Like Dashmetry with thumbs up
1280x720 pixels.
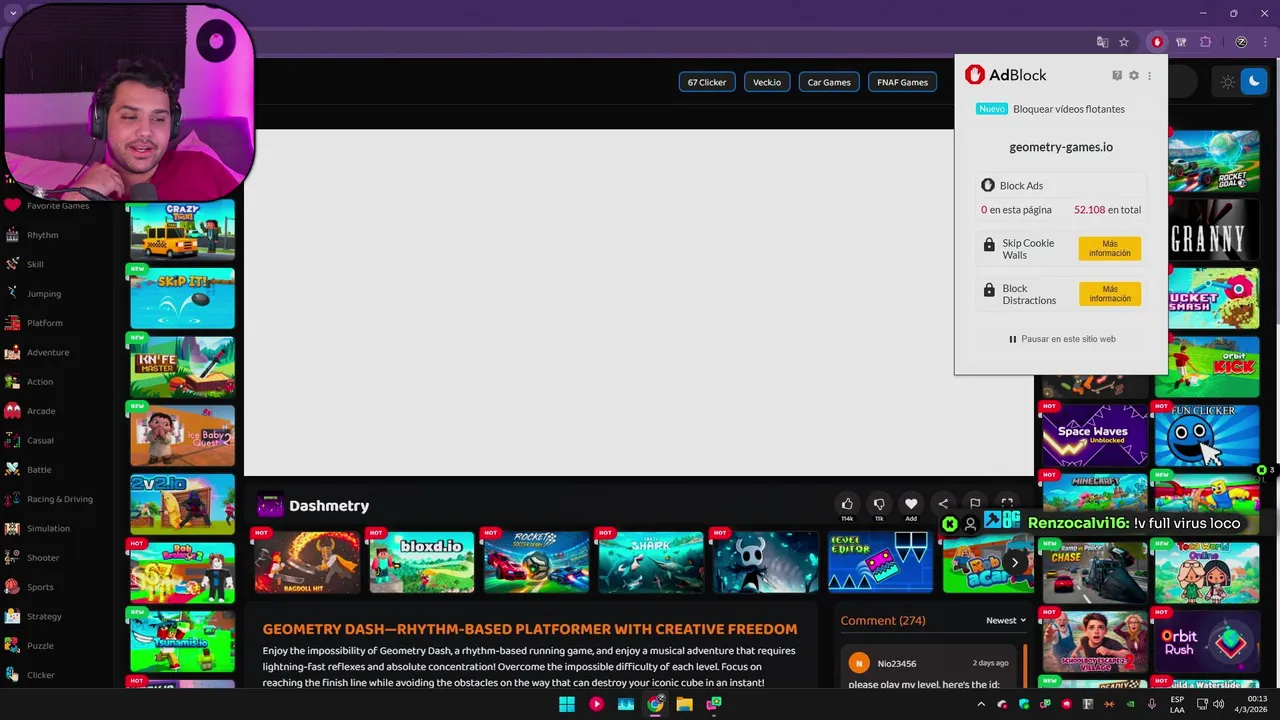click(x=847, y=504)
